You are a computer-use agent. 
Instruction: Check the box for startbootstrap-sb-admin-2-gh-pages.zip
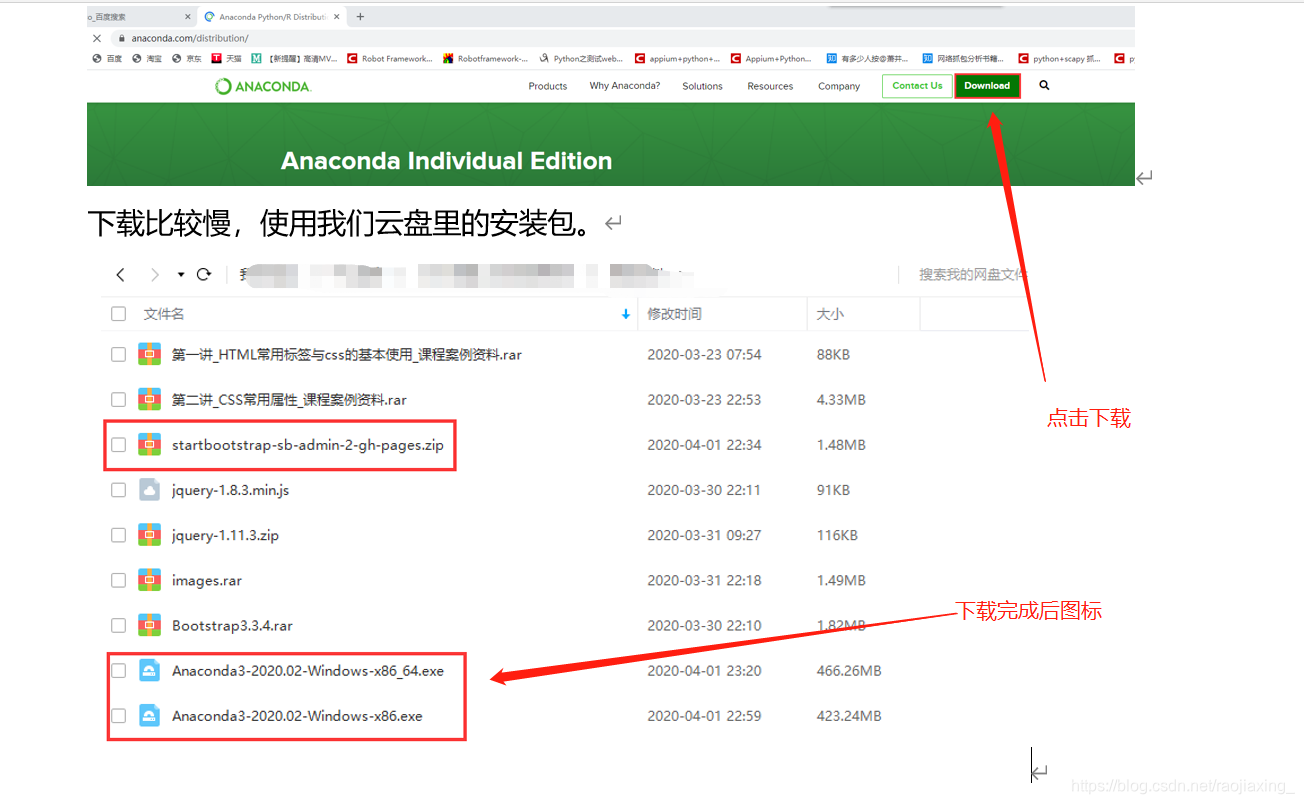click(119, 445)
